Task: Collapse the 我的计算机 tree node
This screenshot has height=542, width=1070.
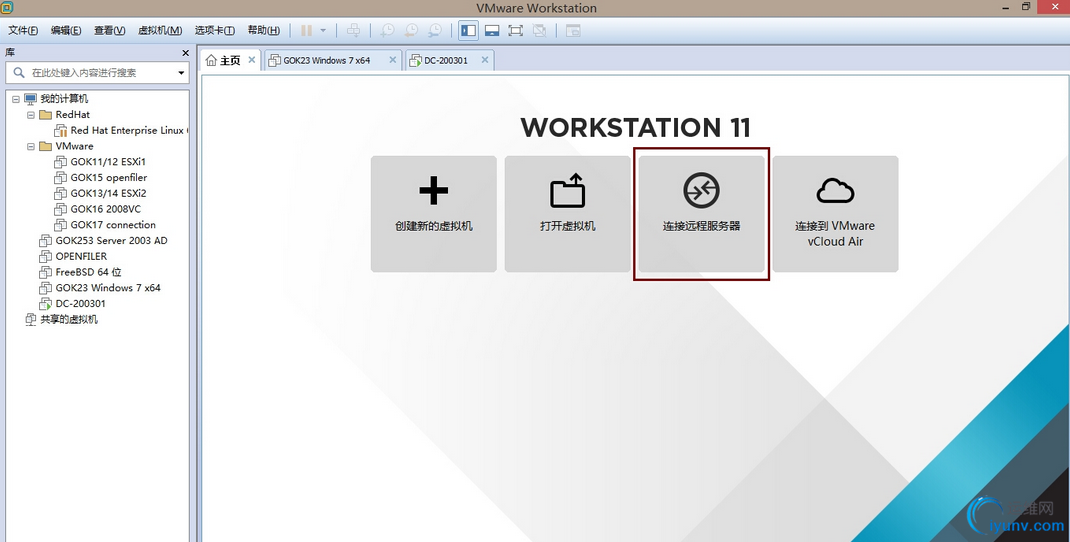Action: click(16, 99)
